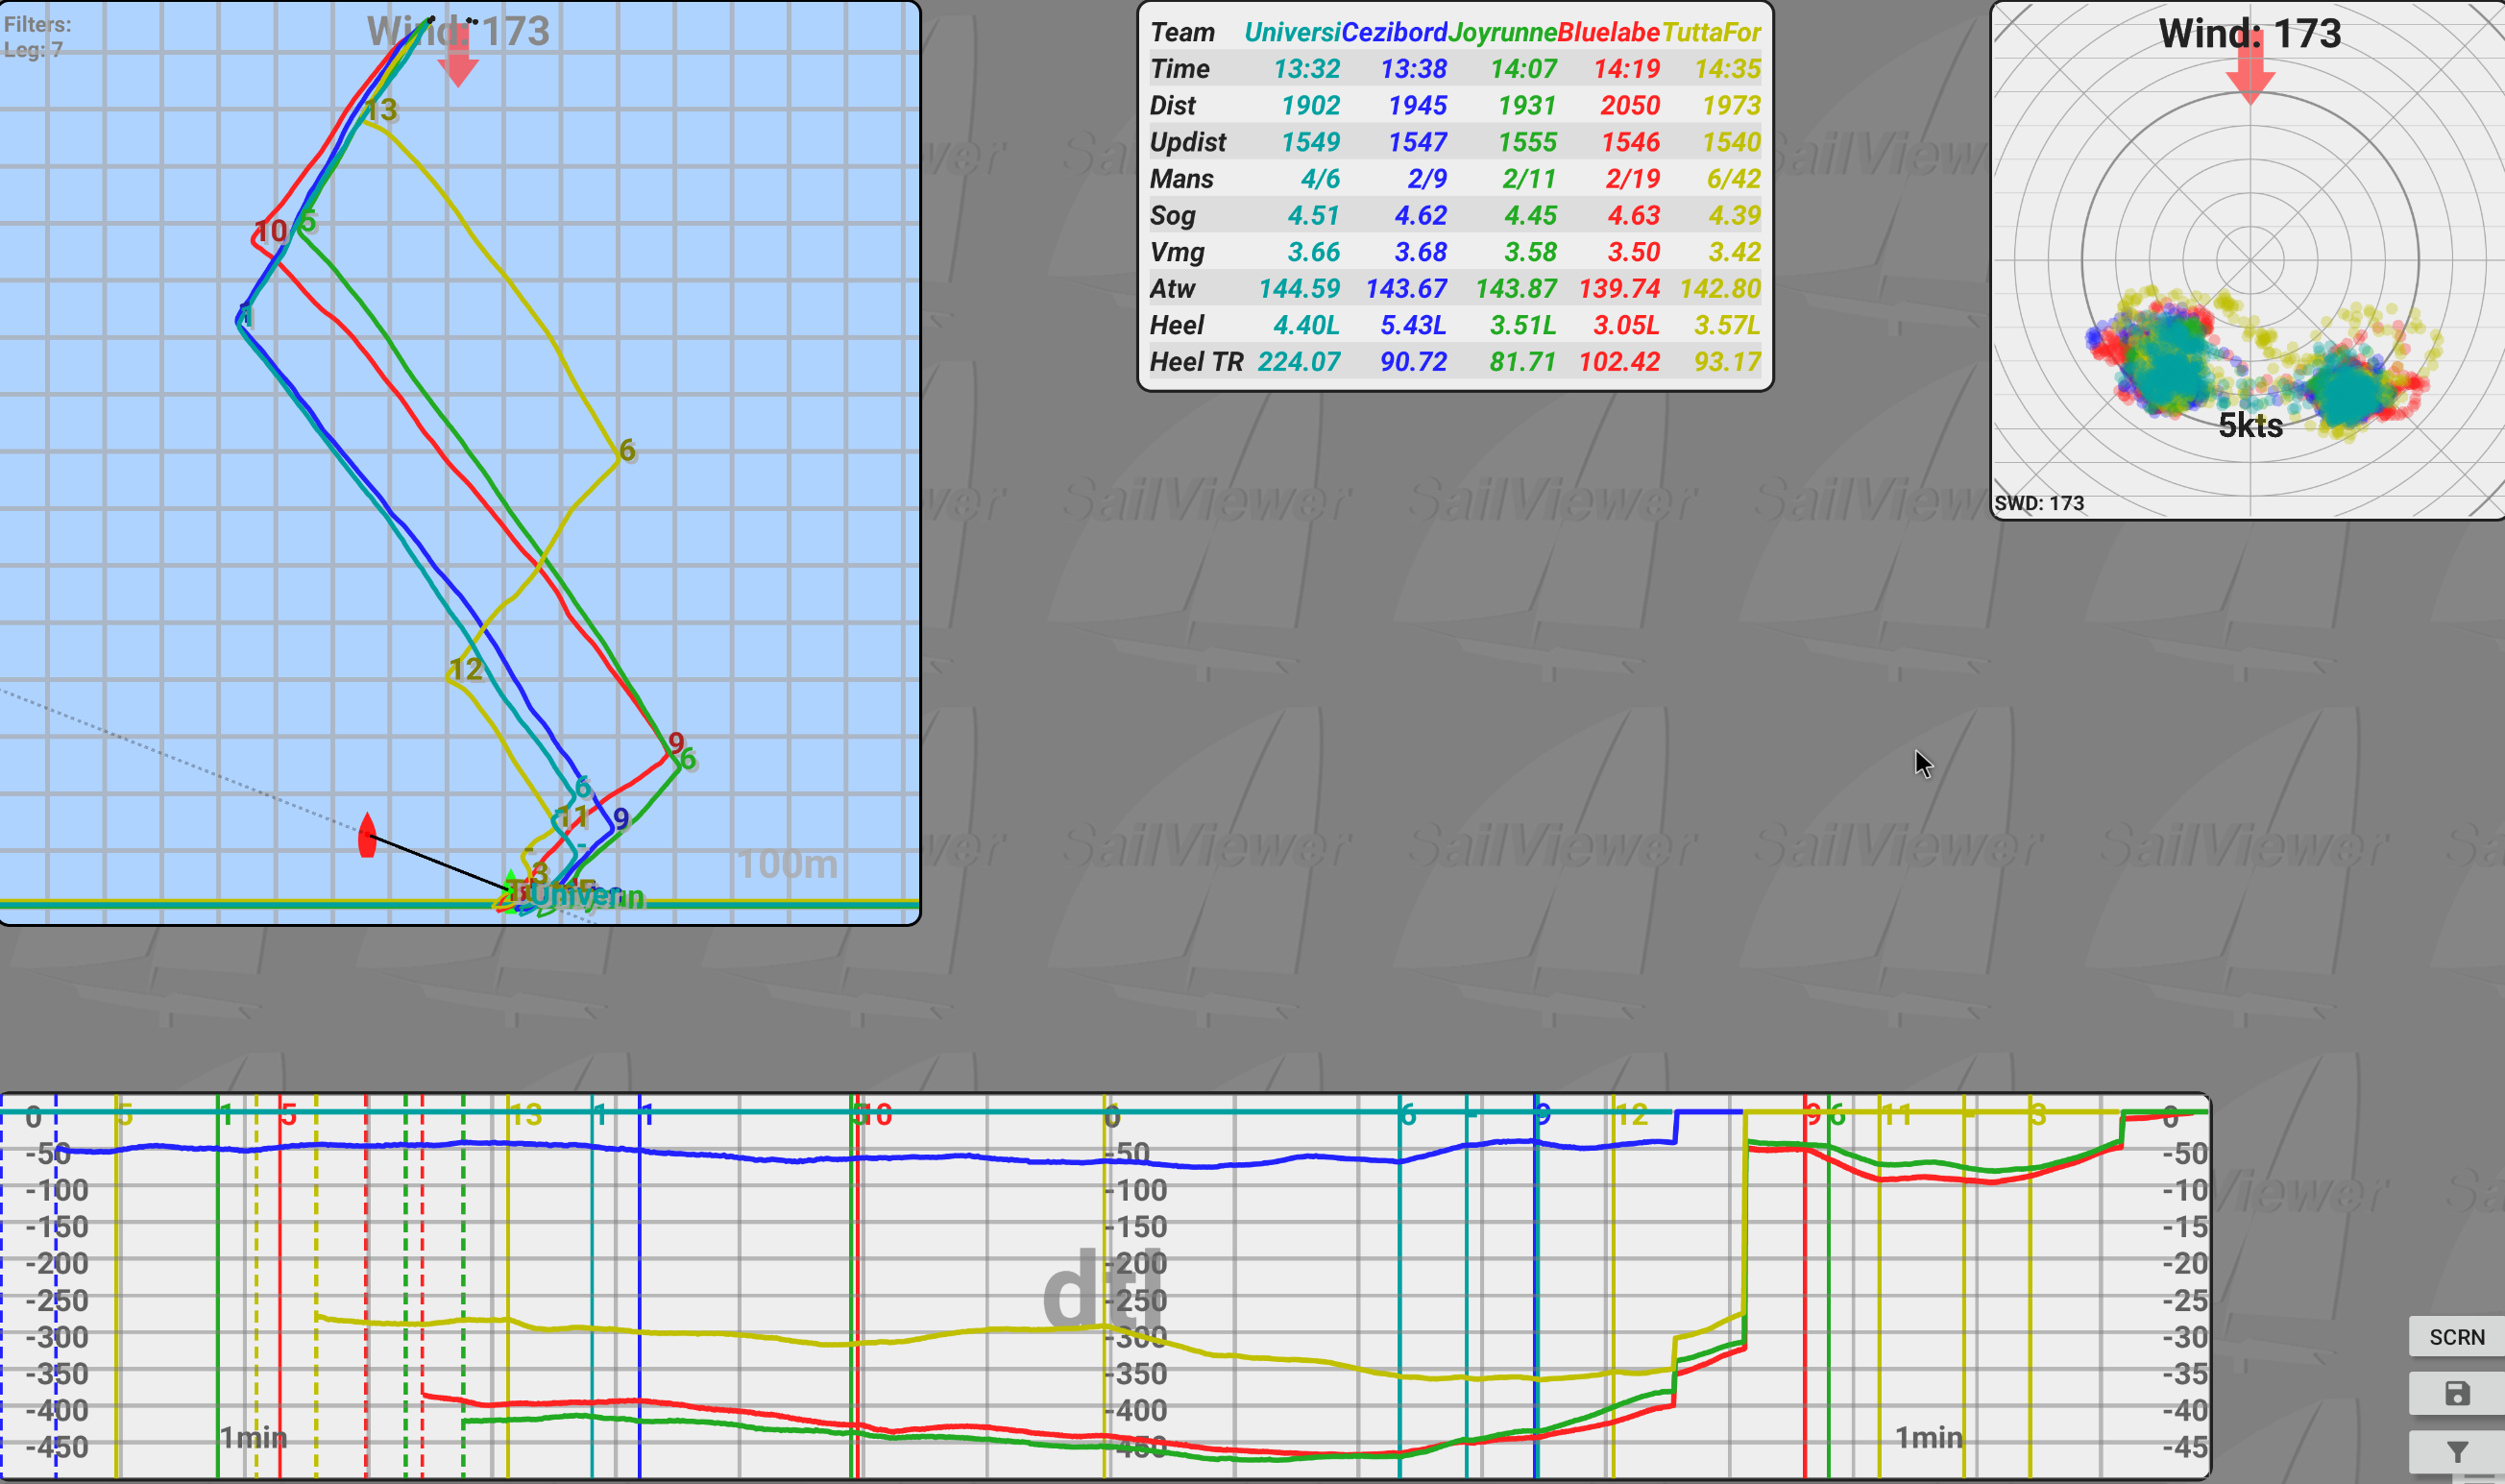Click the Vmg row label in table
The width and height of the screenshot is (2505, 1484).
1177,252
